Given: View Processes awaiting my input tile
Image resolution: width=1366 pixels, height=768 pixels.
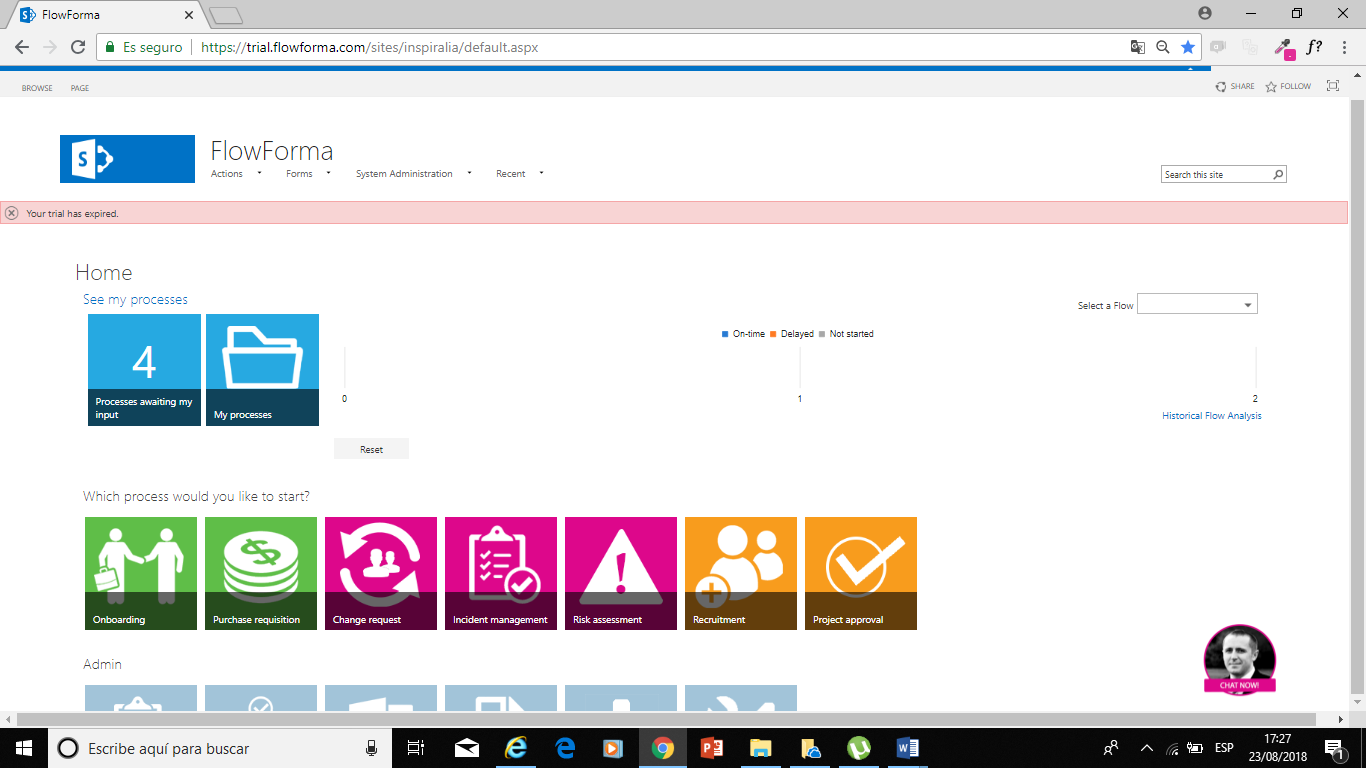Looking at the screenshot, I should (x=144, y=370).
